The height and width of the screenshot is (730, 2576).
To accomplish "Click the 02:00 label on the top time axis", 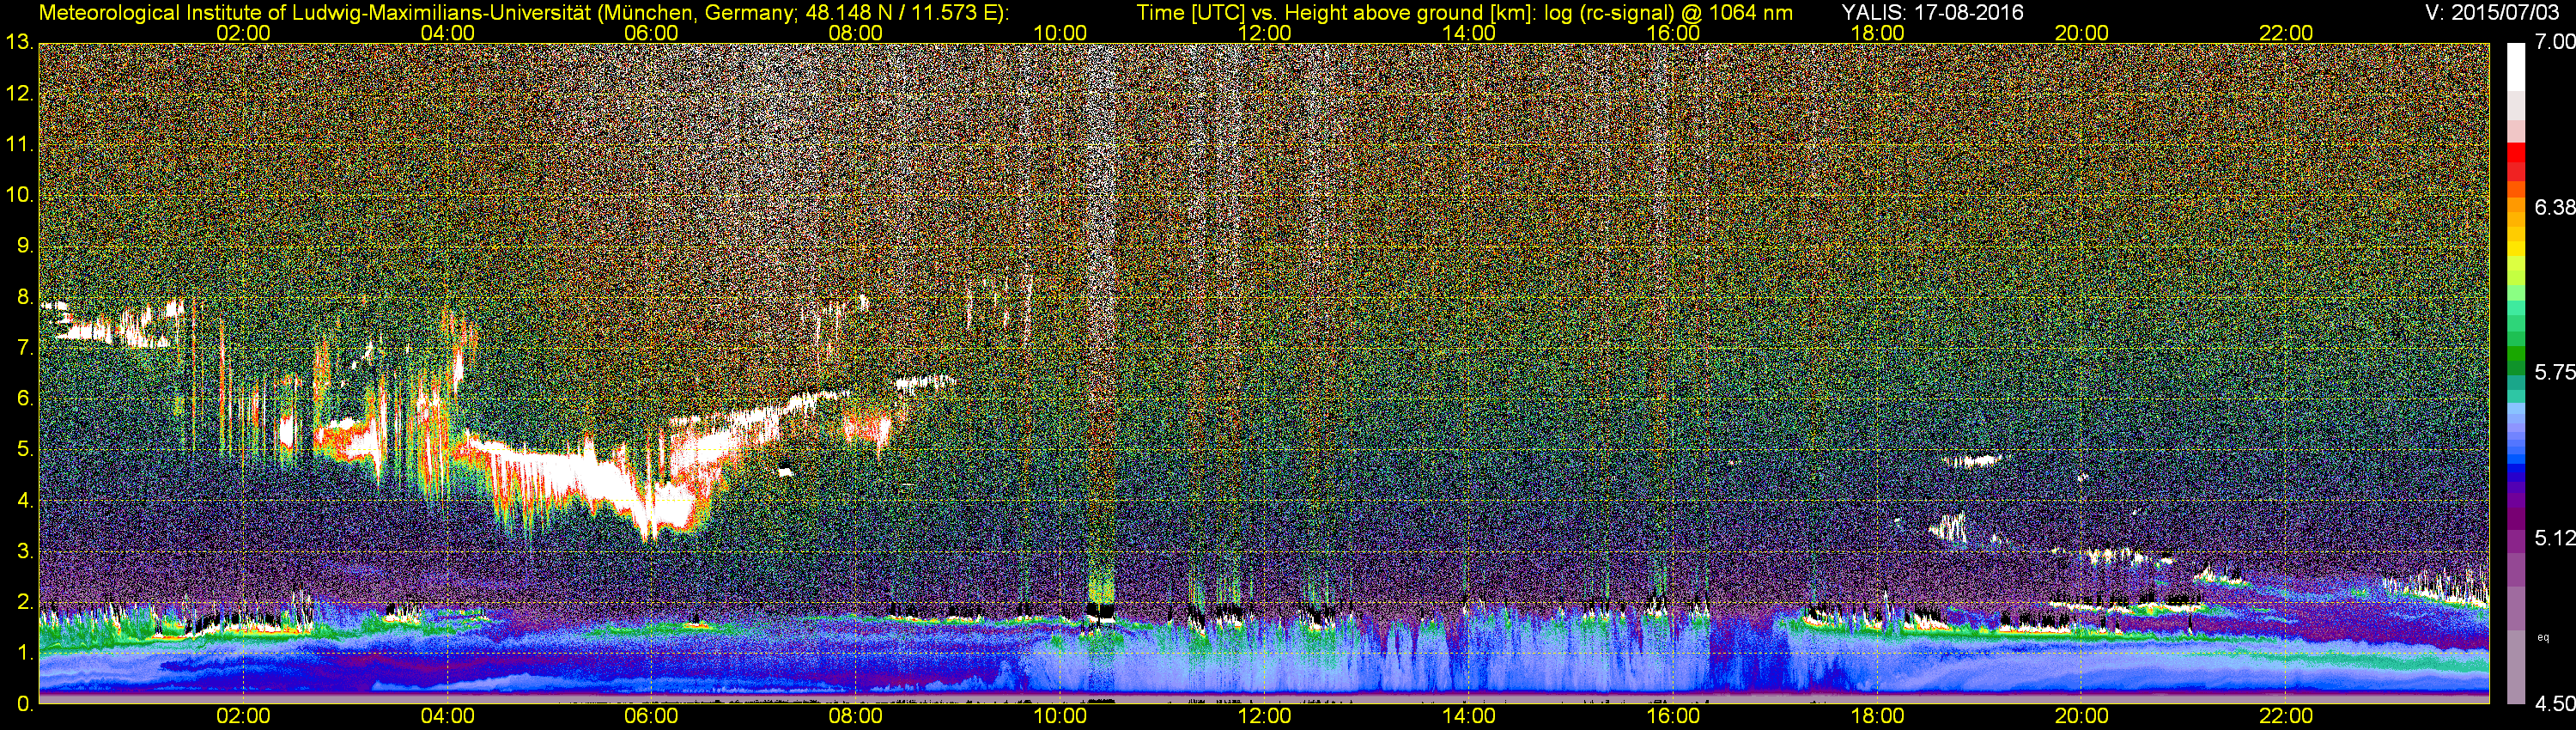I will pyautogui.click(x=243, y=33).
